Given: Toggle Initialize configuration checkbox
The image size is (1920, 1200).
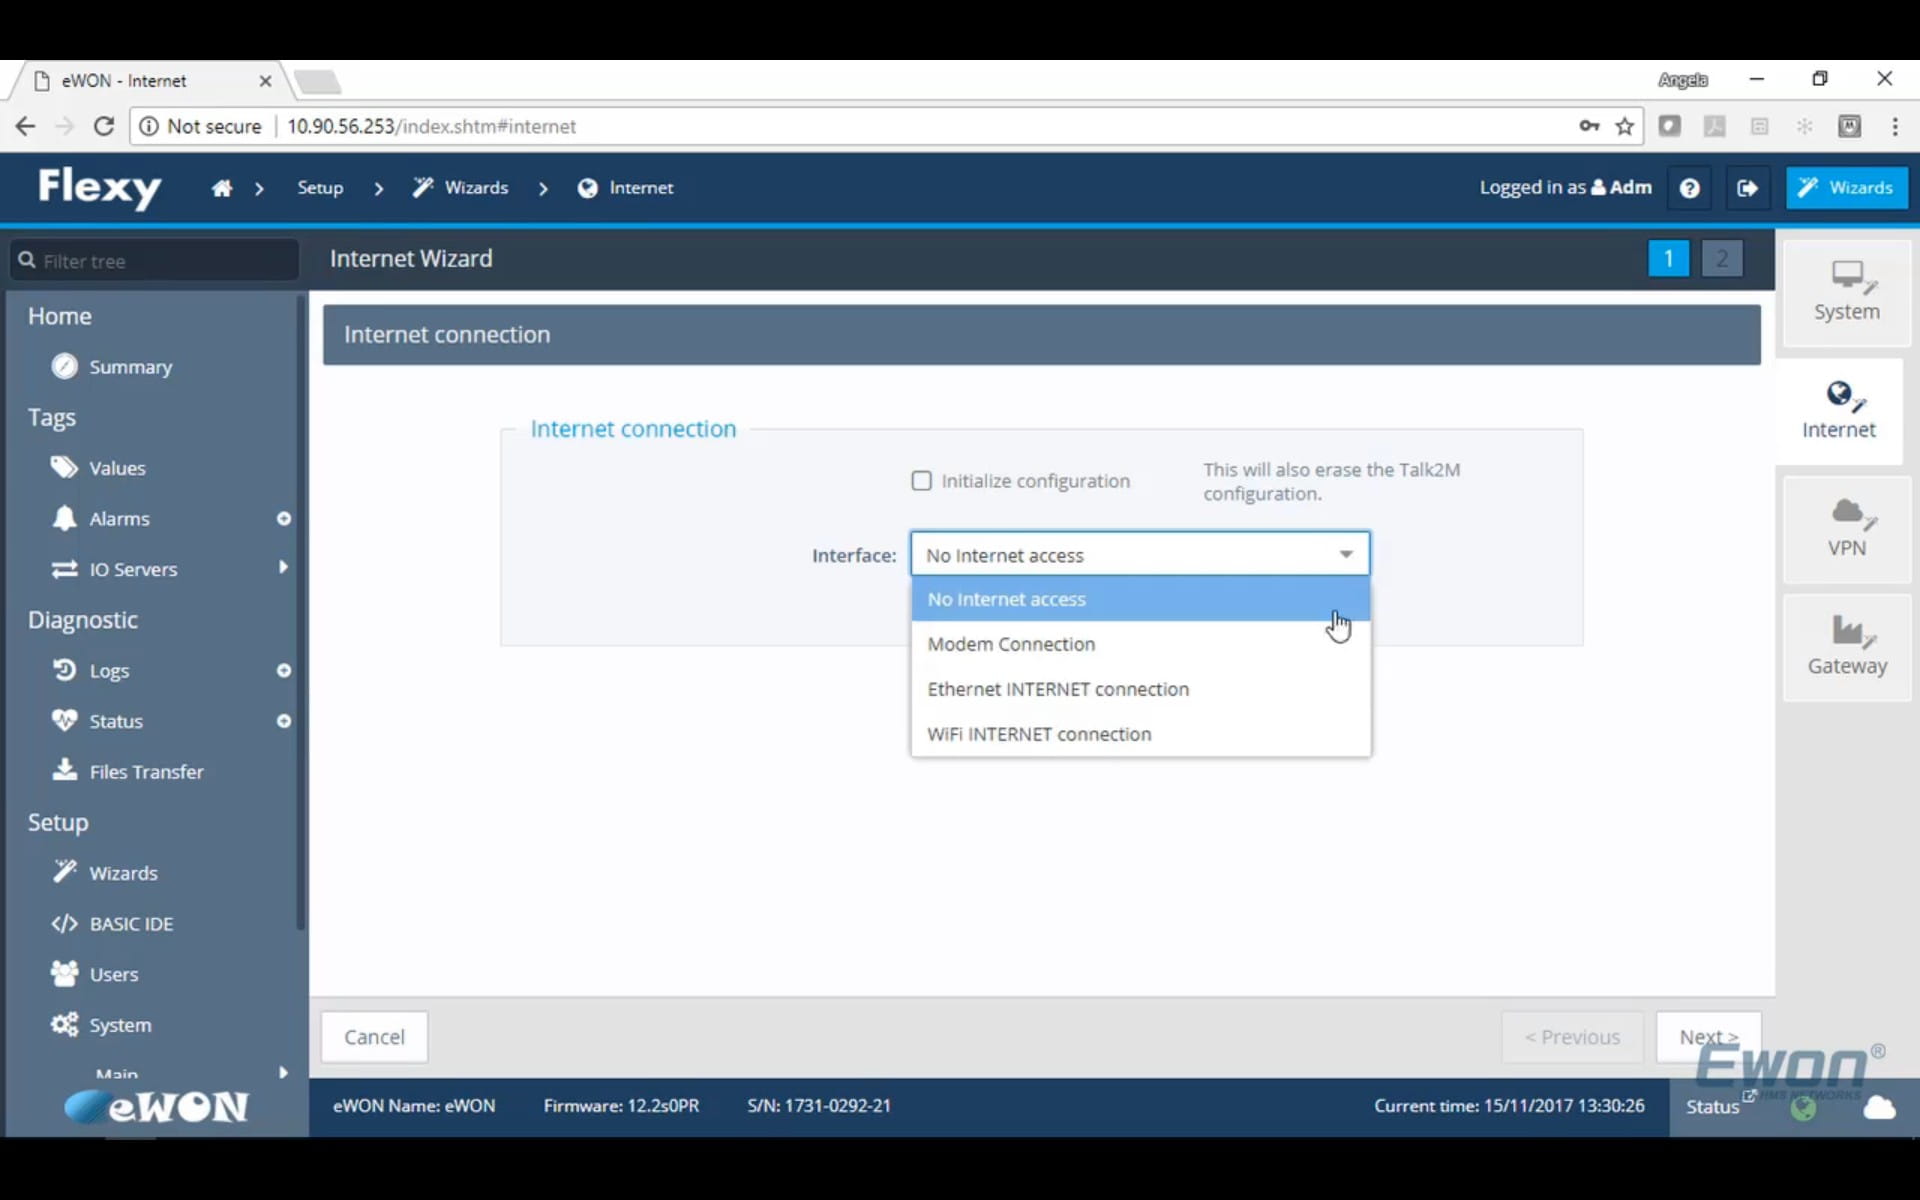Looking at the screenshot, I should [921, 481].
